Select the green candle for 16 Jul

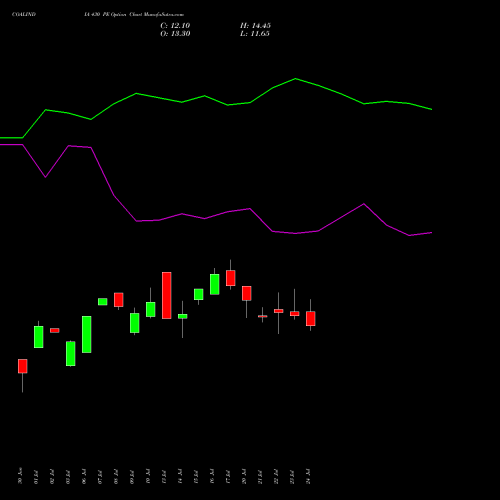click(215, 284)
